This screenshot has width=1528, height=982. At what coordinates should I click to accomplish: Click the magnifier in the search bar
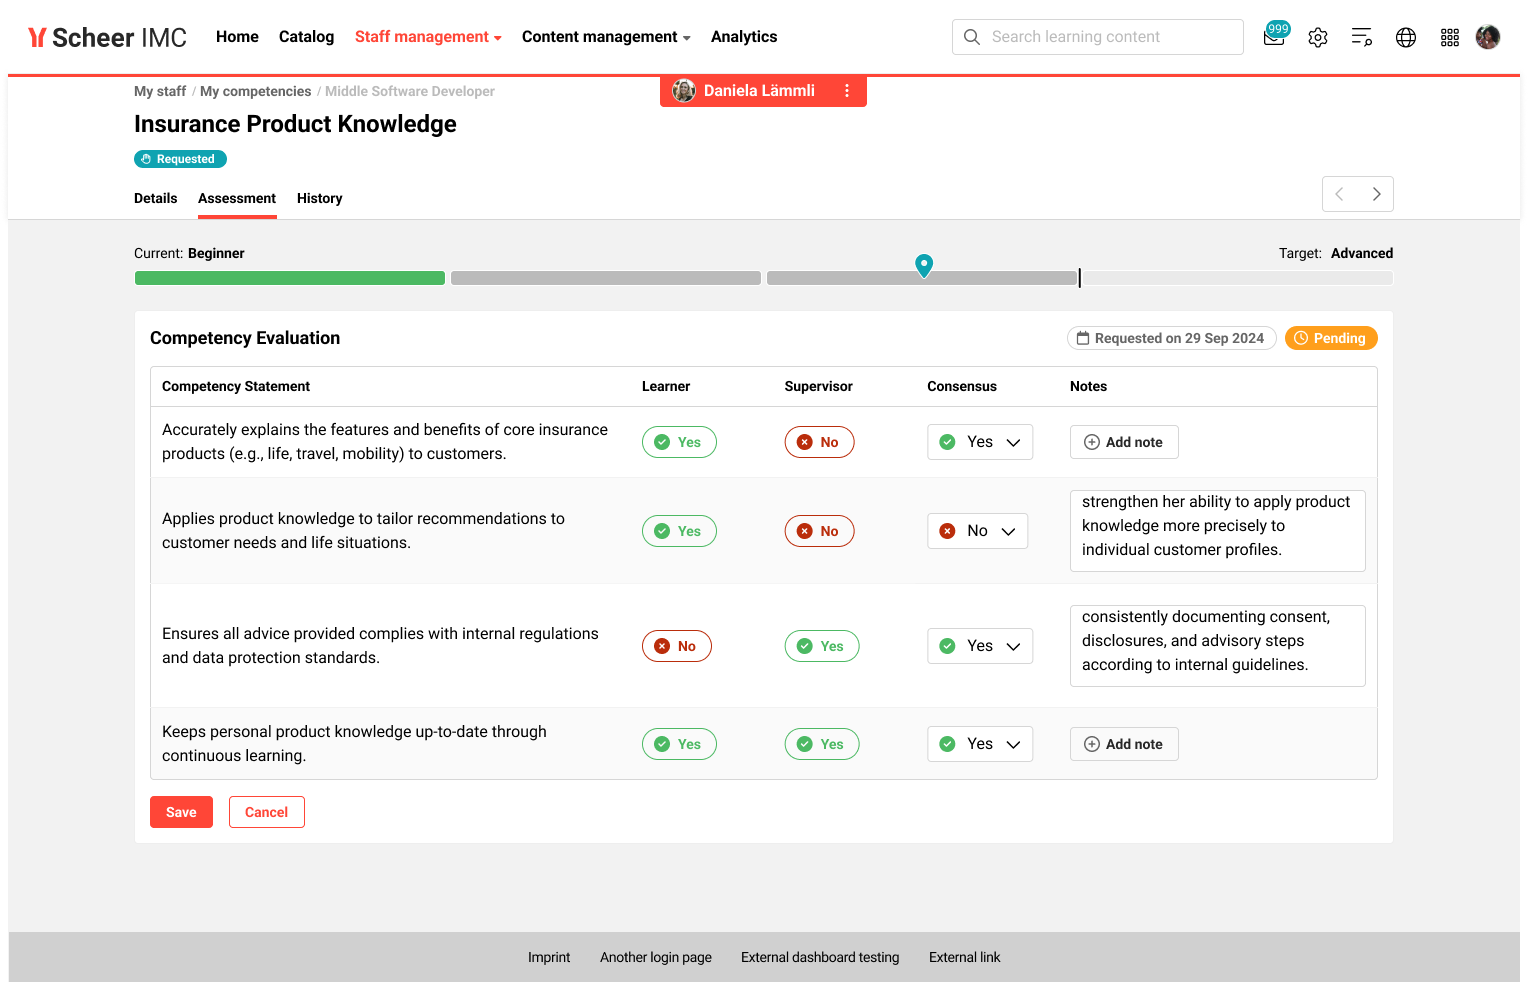click(971, 37)
